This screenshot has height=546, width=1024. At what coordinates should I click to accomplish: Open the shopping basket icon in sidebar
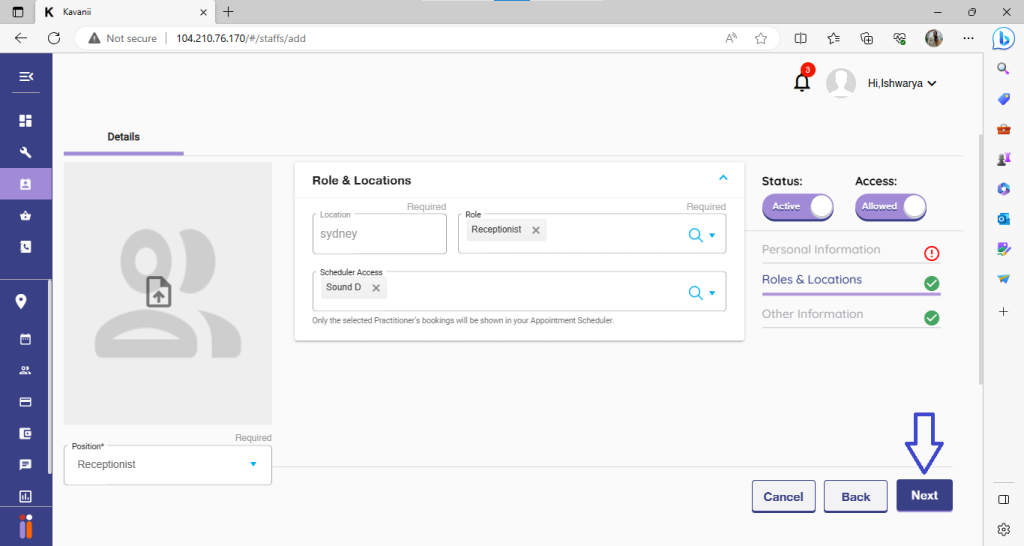[26, 215]
